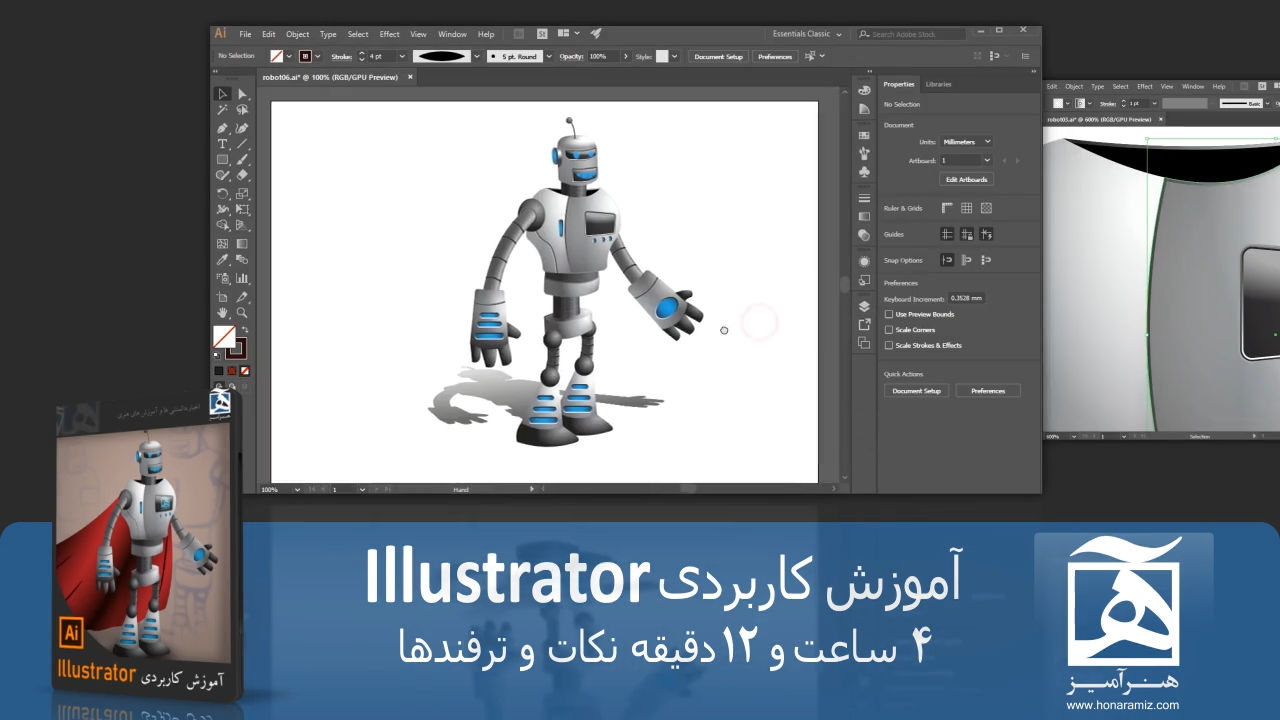1280x720 pixels.
Task: Select the Paintbrush tool
Action: pyautogui.click(x=242, y=160)
